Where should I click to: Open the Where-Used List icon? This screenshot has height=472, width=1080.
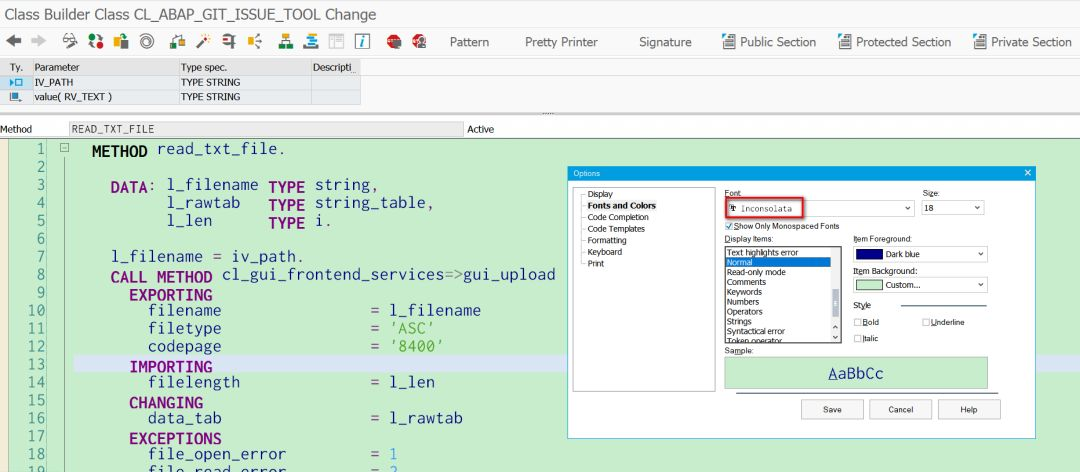click(x=256, y=41)
